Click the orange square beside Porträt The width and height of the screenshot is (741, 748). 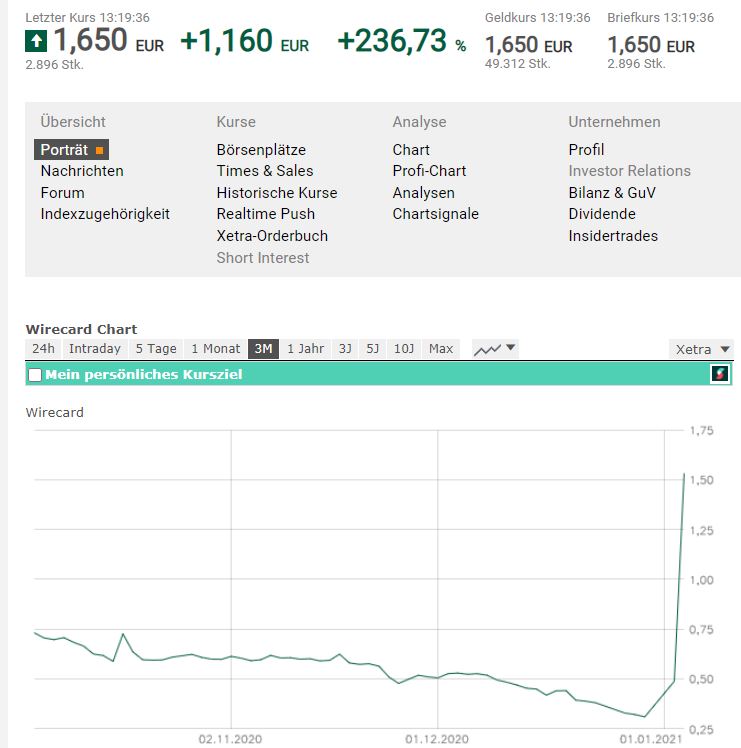click(99, 150)
